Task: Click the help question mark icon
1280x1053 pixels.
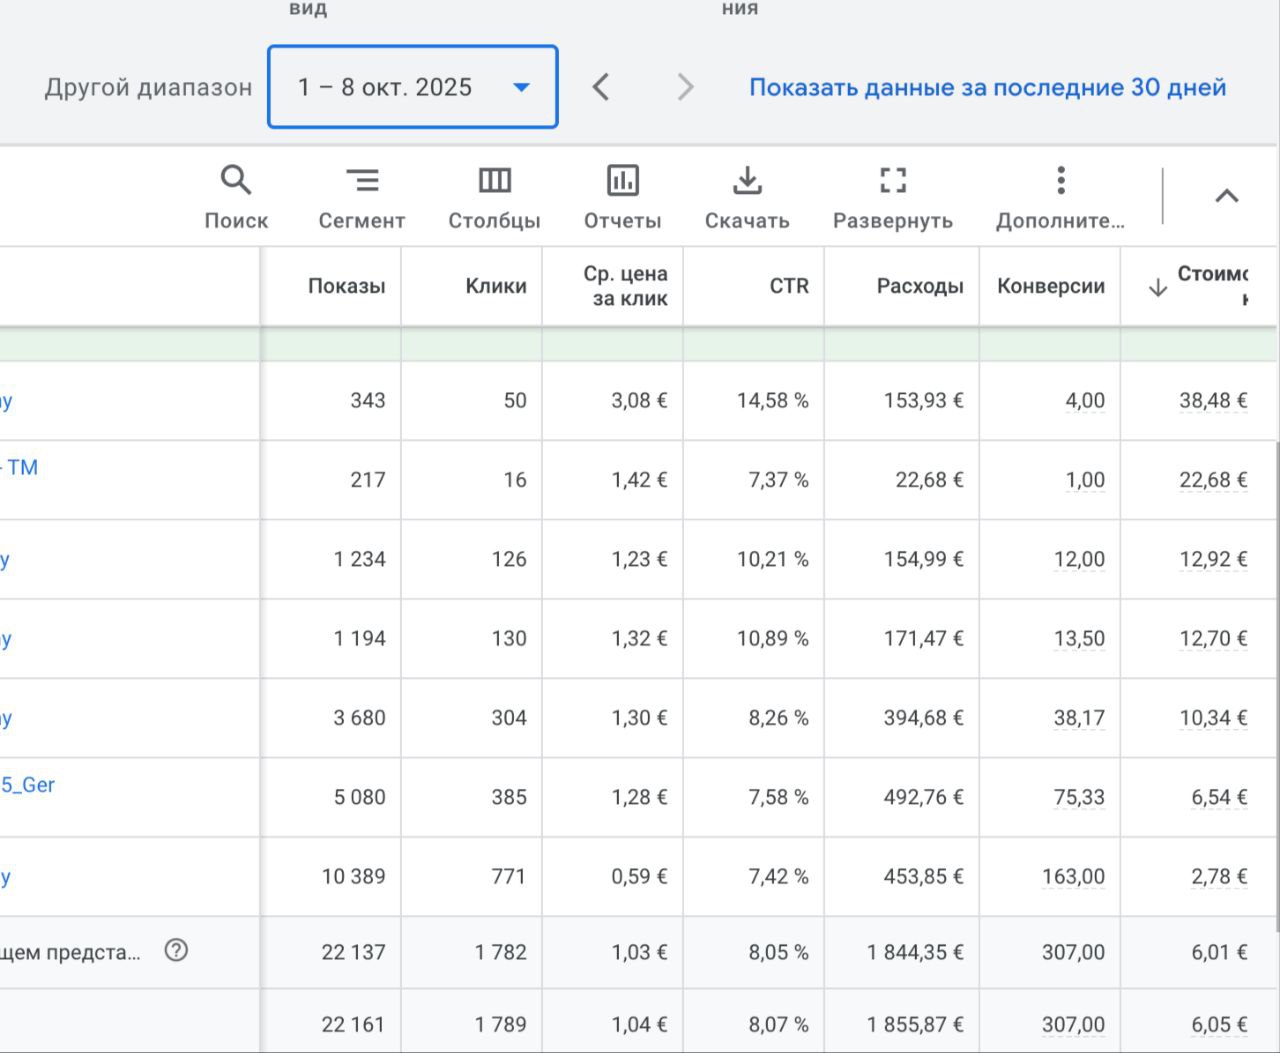Action: 176,950
